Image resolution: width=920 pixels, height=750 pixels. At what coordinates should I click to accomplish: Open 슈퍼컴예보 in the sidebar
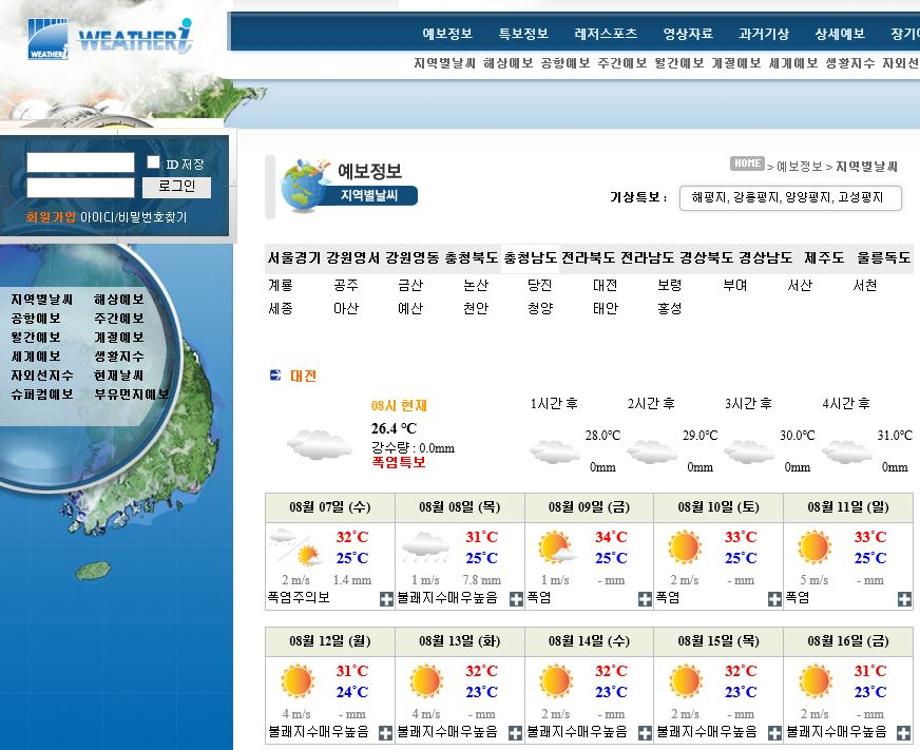[x=42, y=394]
